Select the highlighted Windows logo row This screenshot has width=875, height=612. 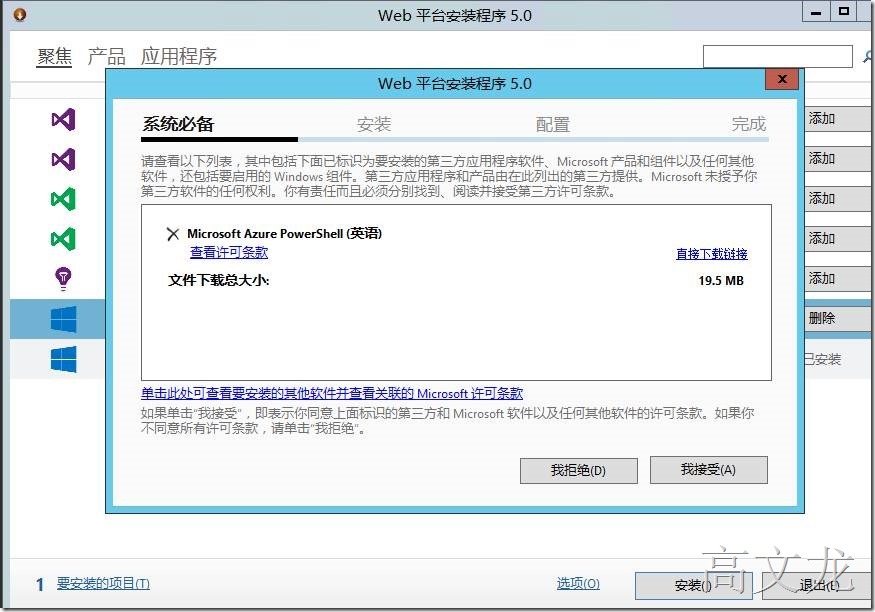(57, 319)
